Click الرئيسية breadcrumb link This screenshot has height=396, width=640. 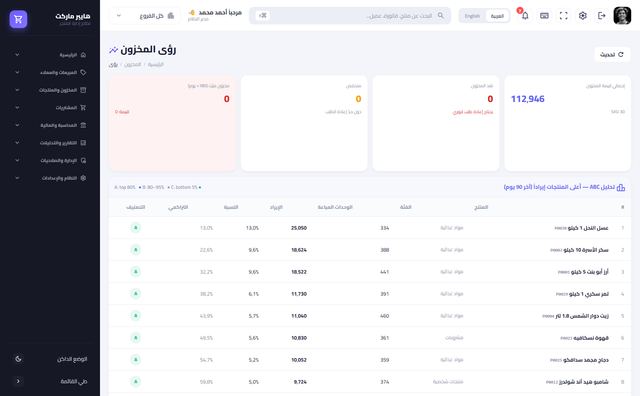(156, 65)
